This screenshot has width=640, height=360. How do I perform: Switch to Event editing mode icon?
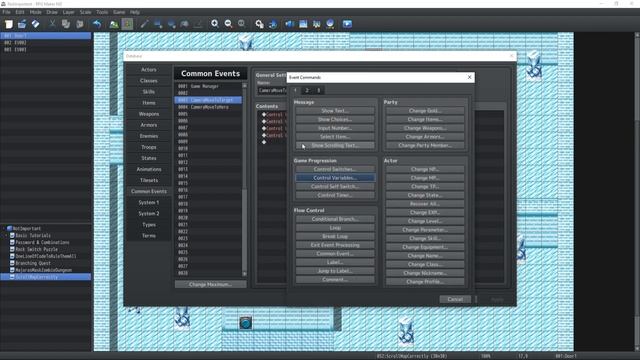point(127,24)
